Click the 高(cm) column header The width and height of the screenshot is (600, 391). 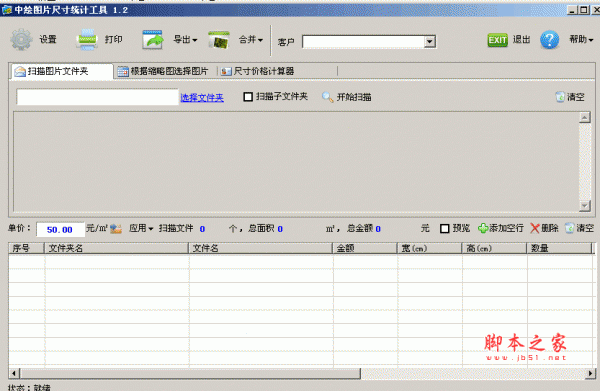494,248
